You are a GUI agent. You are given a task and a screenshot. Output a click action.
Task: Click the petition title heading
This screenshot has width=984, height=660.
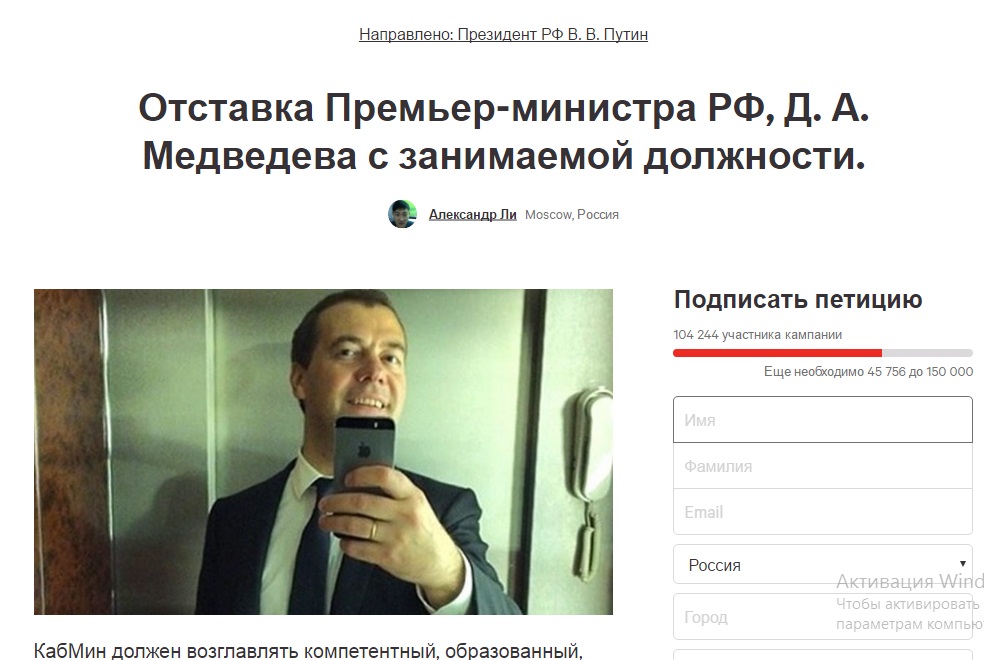503,132
